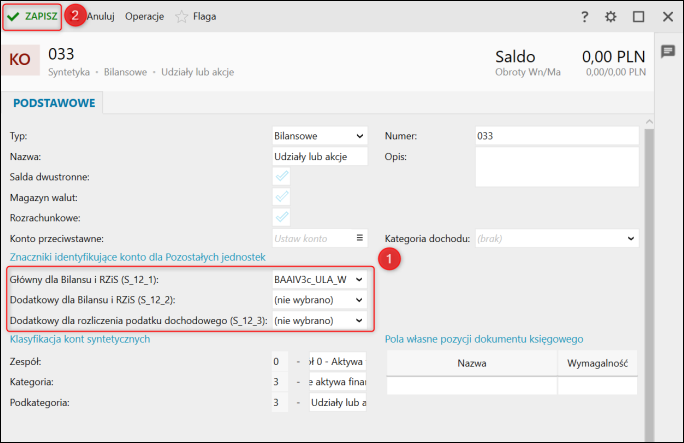Open the Dodatkowy podatku dochodowego S_12_3 dropdown
Image resolution: width=684 pixels, height=443 pixels.
click(x=320, y=320)
